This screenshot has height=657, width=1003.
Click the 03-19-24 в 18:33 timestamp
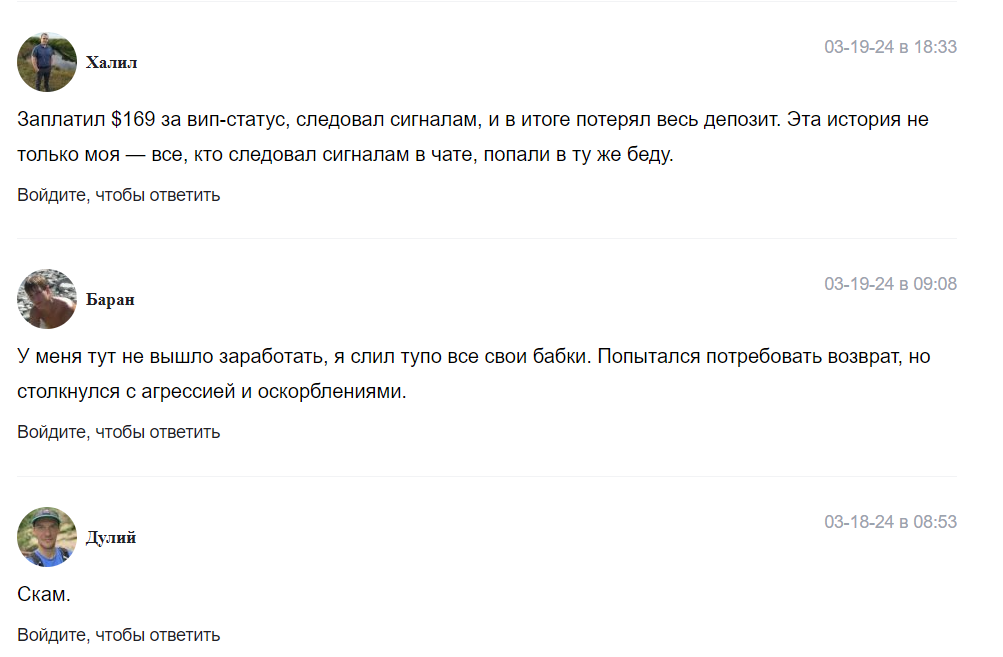890,47
